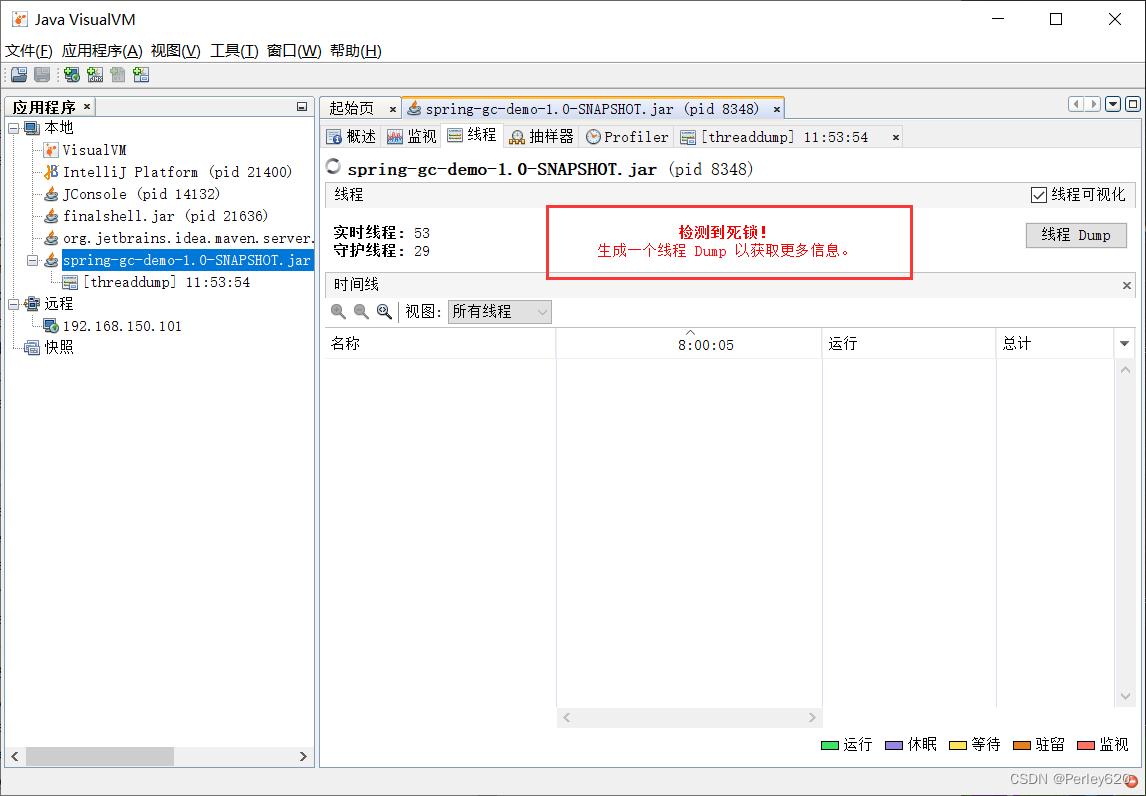Image resolution: width=1146 pixels, height=796 pixels.
Task: Open the document tab list dropdown
Action: (x=1113, y=104)
